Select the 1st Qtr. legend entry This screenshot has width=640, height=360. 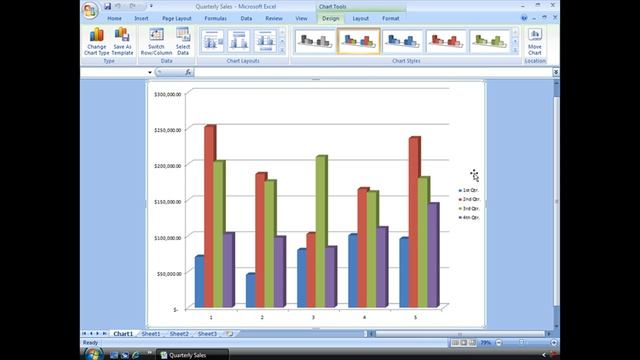tap(469, 190)
